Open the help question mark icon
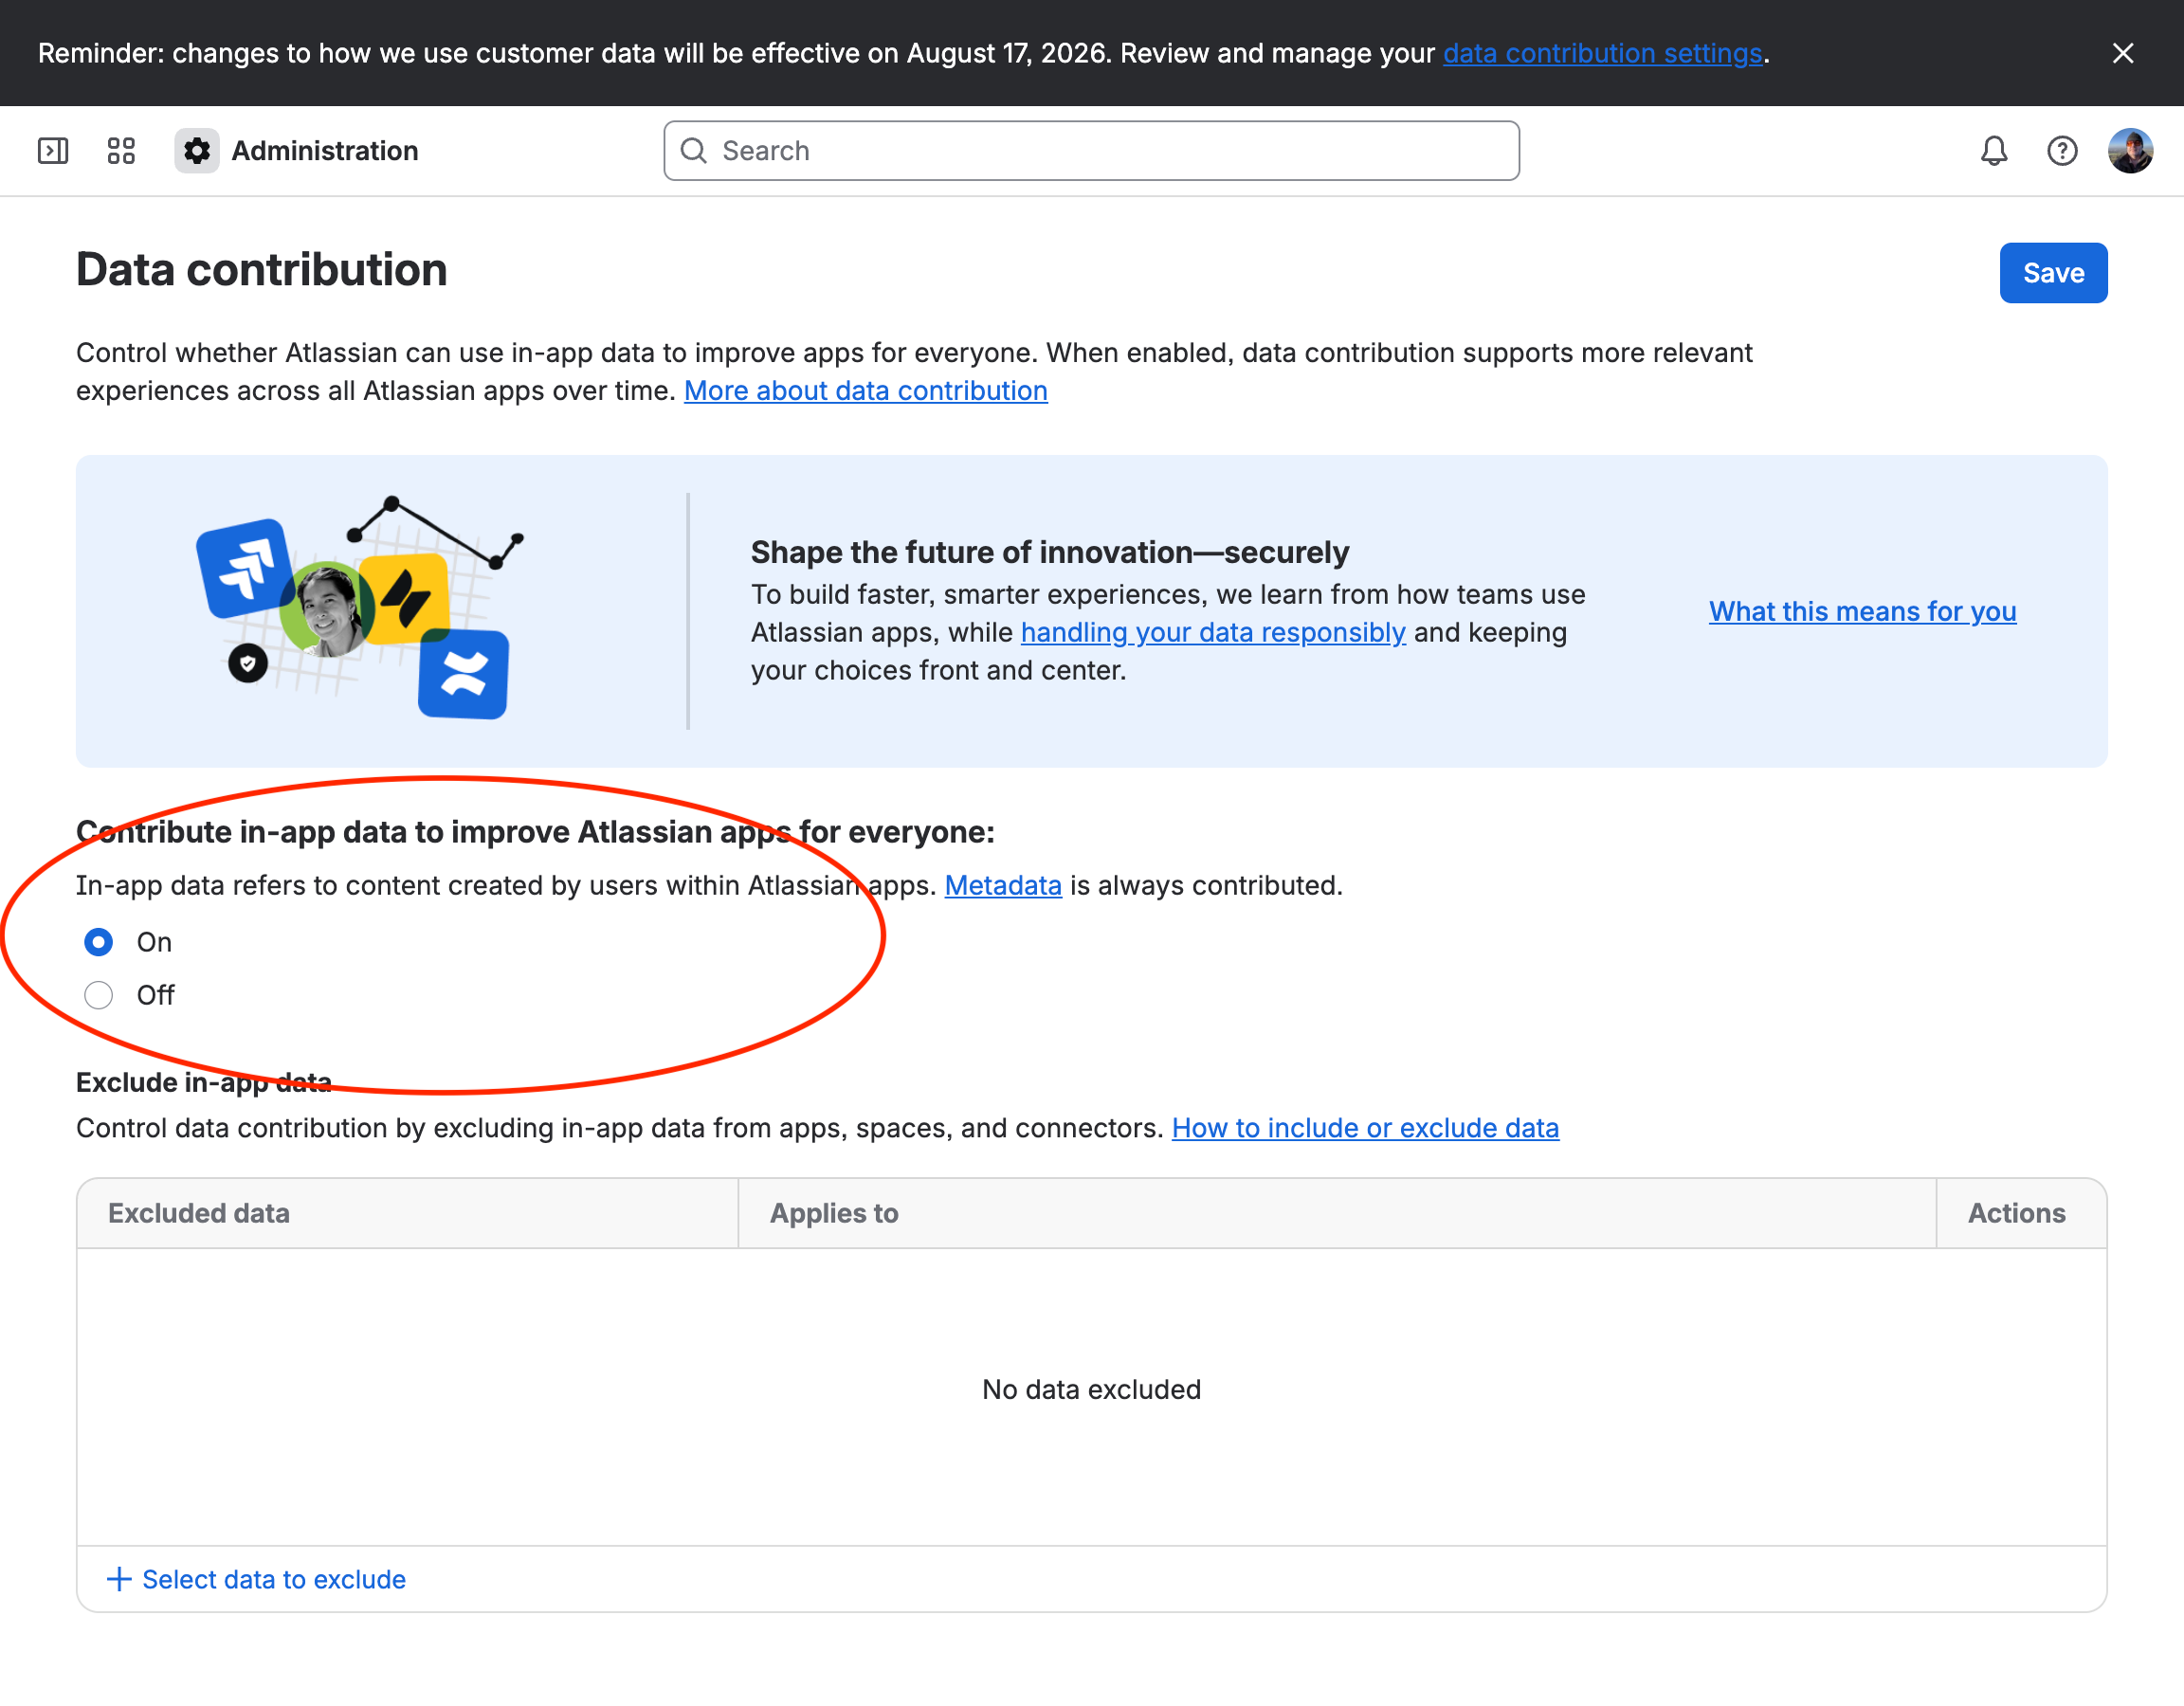This screenshot has height=1706, width=2184. tap(2062, 151)
